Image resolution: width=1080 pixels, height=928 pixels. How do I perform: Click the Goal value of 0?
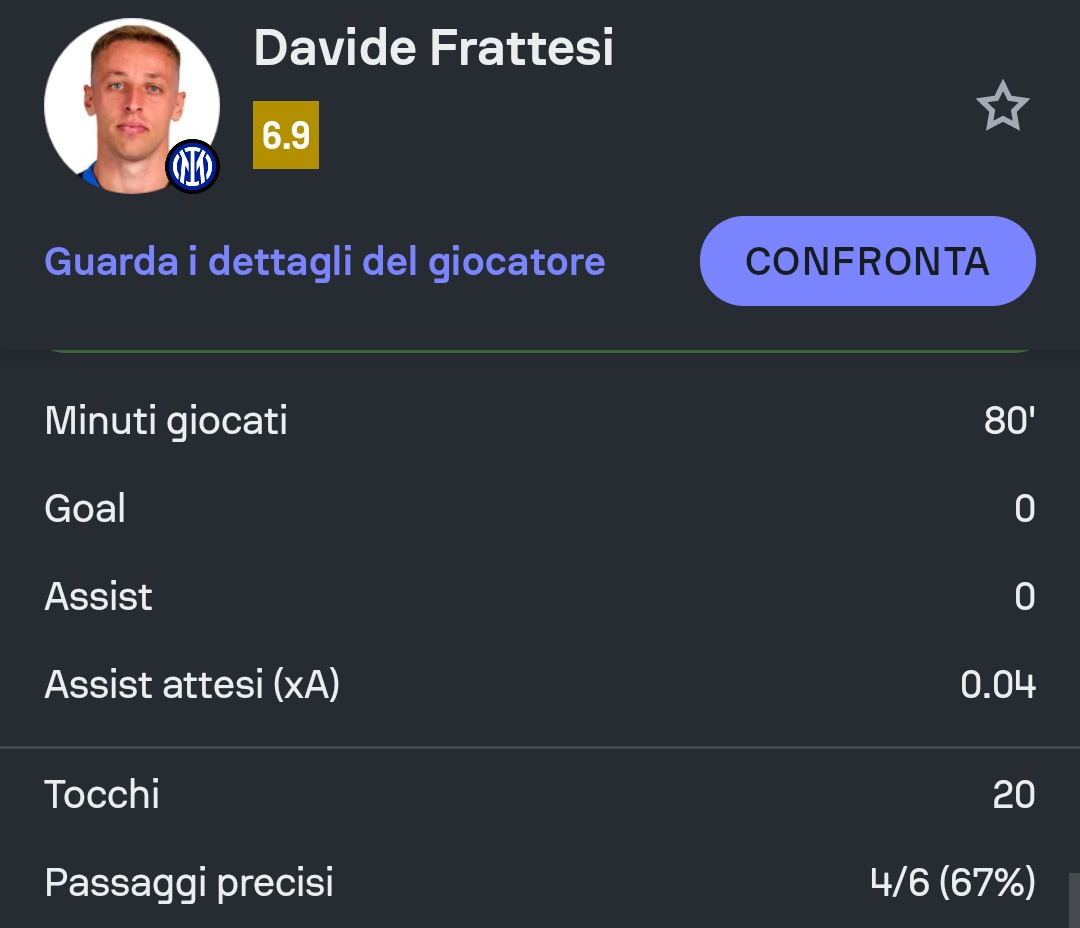pyautogui.click(x=1024, y=508)
